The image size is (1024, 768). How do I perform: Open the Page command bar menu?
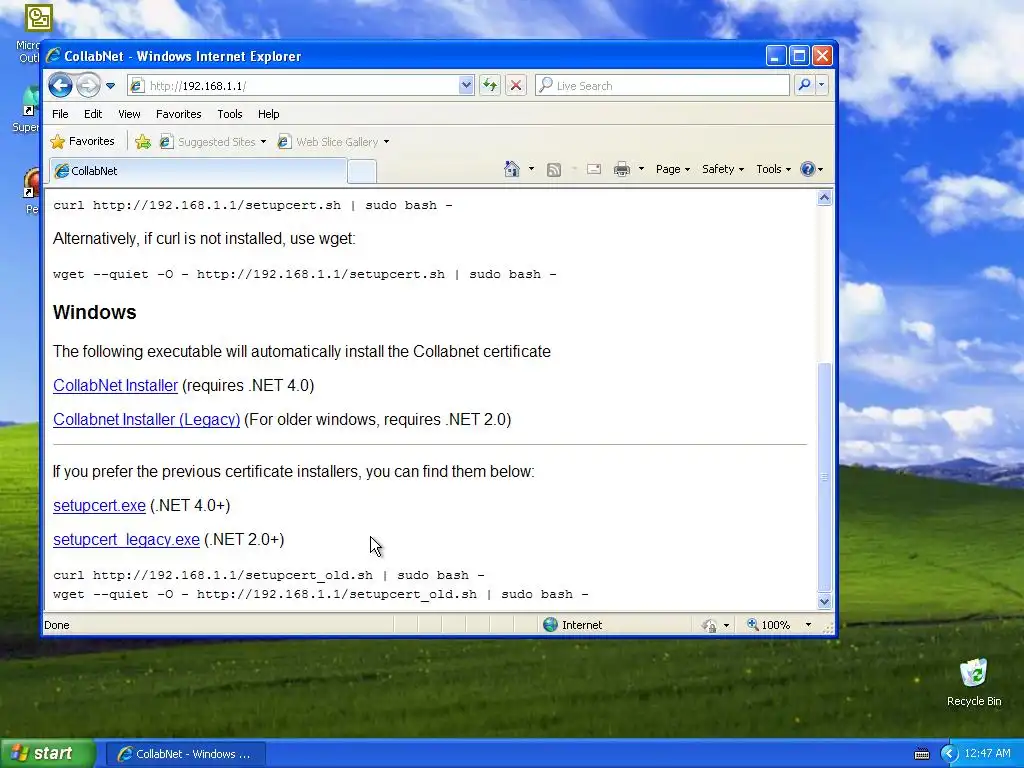[673, 169]
